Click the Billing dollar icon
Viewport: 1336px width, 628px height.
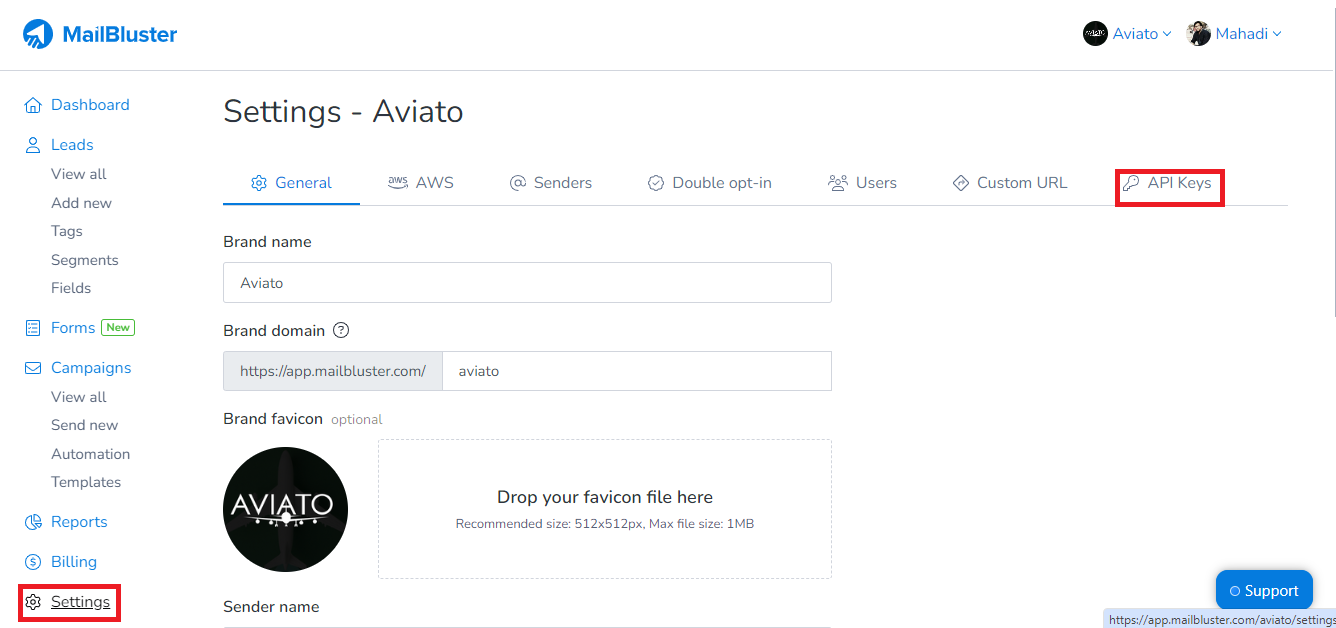point(33,562)
